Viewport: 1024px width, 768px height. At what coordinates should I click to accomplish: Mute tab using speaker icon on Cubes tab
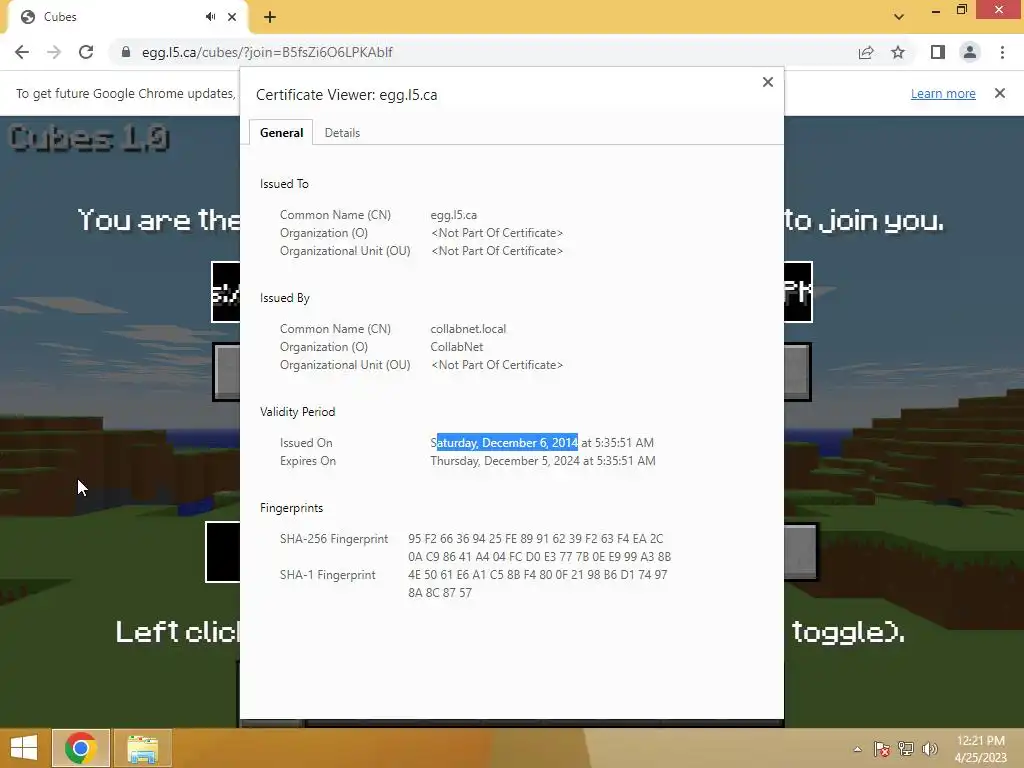point(210,17)
